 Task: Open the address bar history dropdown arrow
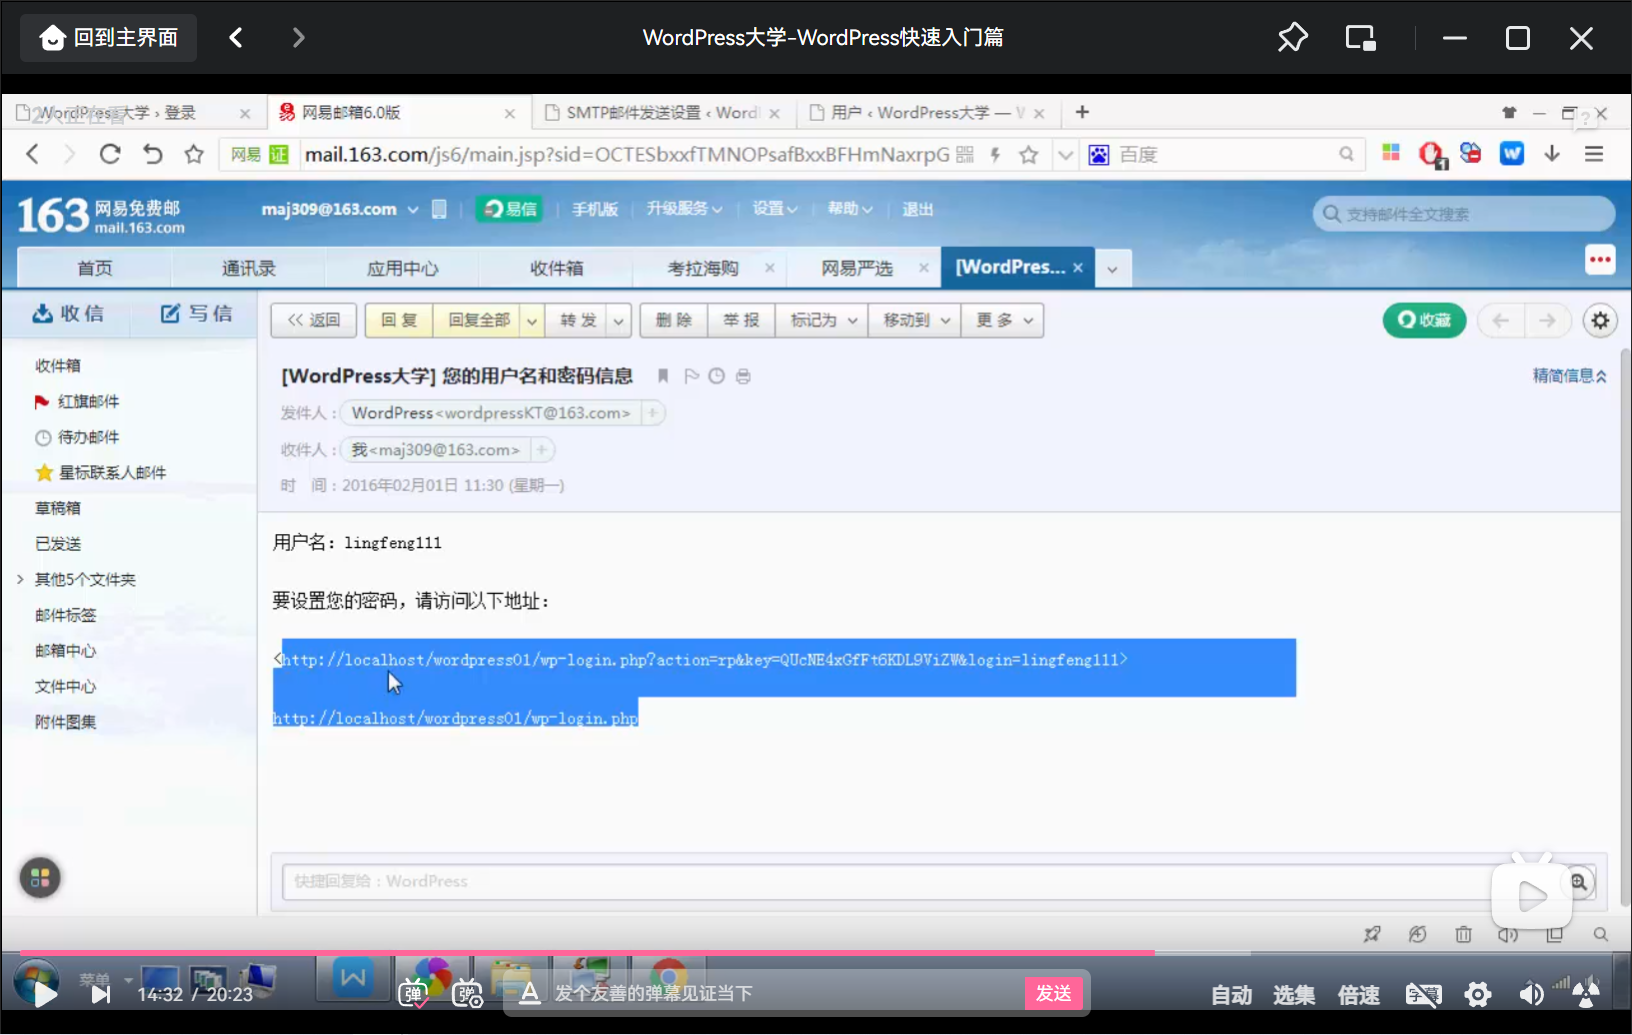tap(1065, 155)
